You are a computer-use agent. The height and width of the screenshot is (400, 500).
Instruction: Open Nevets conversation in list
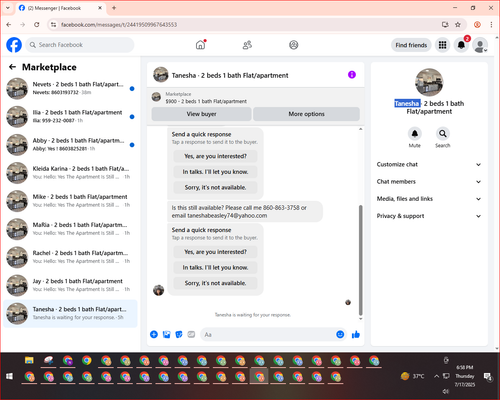click(70, 88)
